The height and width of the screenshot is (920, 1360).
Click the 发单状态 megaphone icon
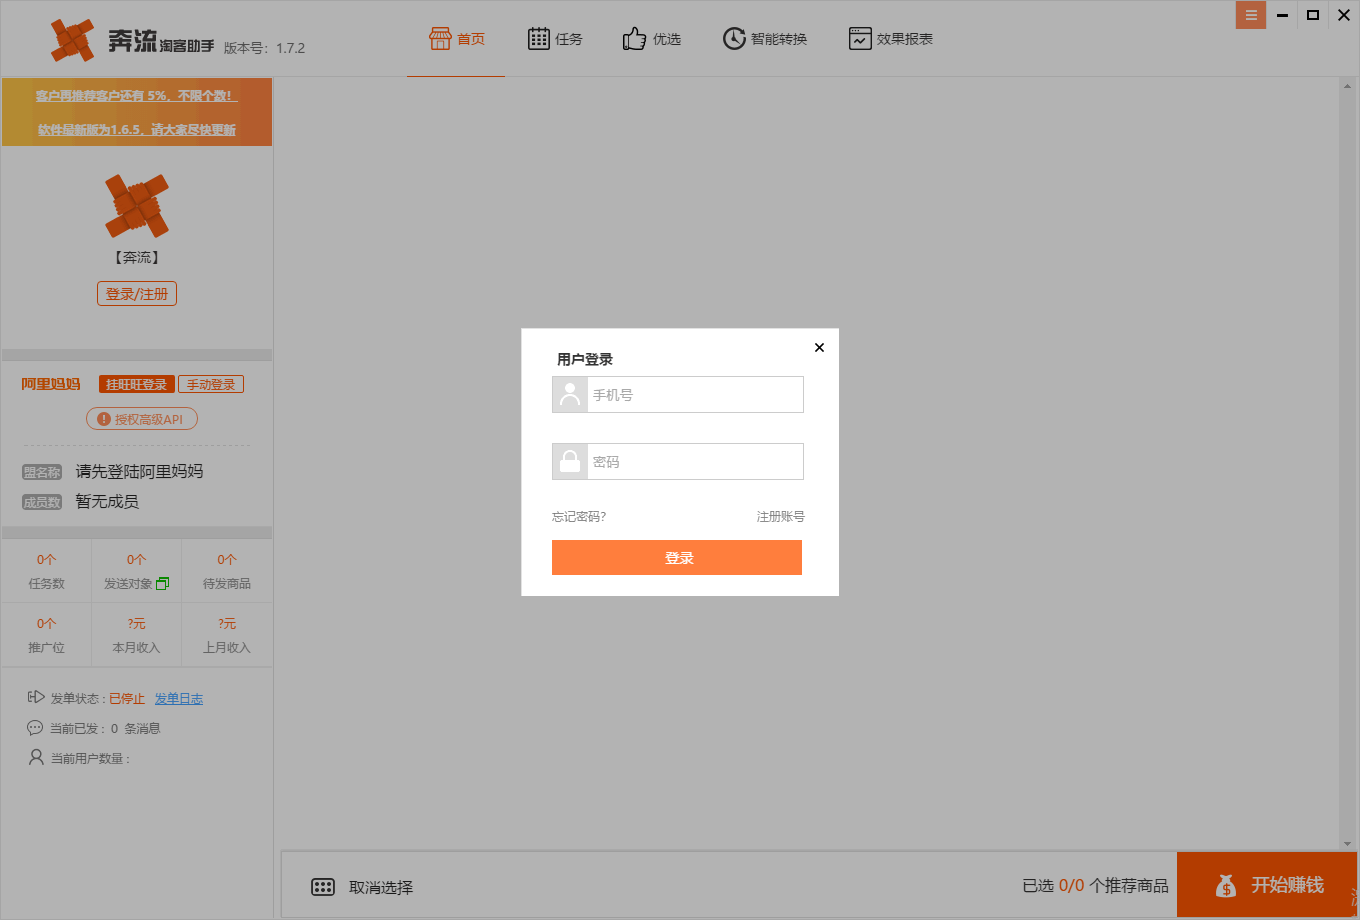[36, 698]
